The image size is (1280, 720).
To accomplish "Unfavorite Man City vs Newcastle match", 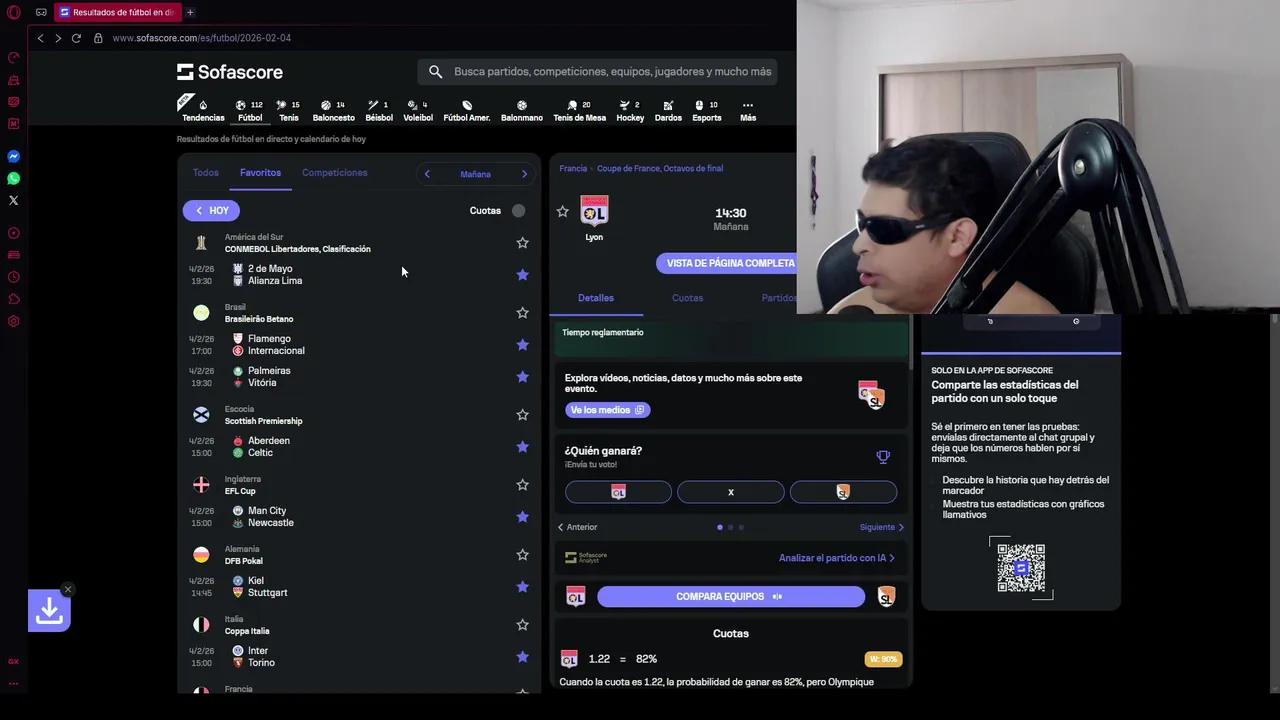I will coord(522,517).
